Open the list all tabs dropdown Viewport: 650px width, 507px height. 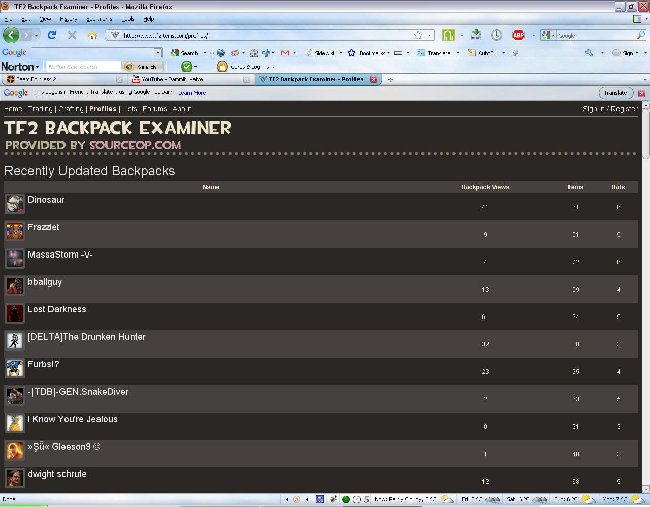645,79
